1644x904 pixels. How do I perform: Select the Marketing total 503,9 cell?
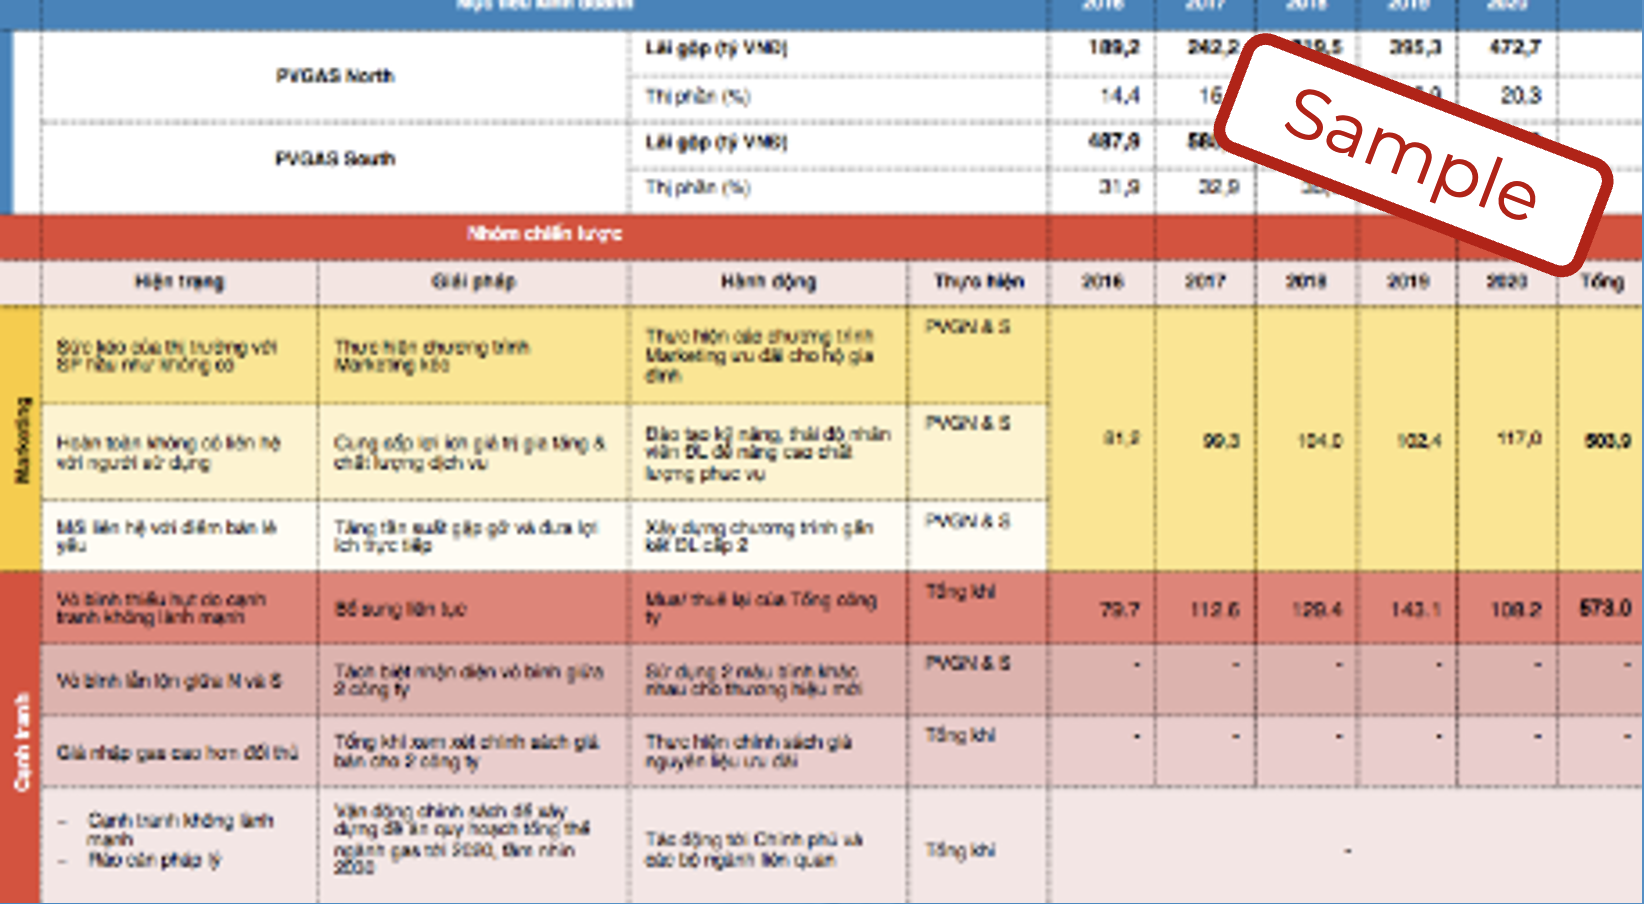[x=1607, y=440]
